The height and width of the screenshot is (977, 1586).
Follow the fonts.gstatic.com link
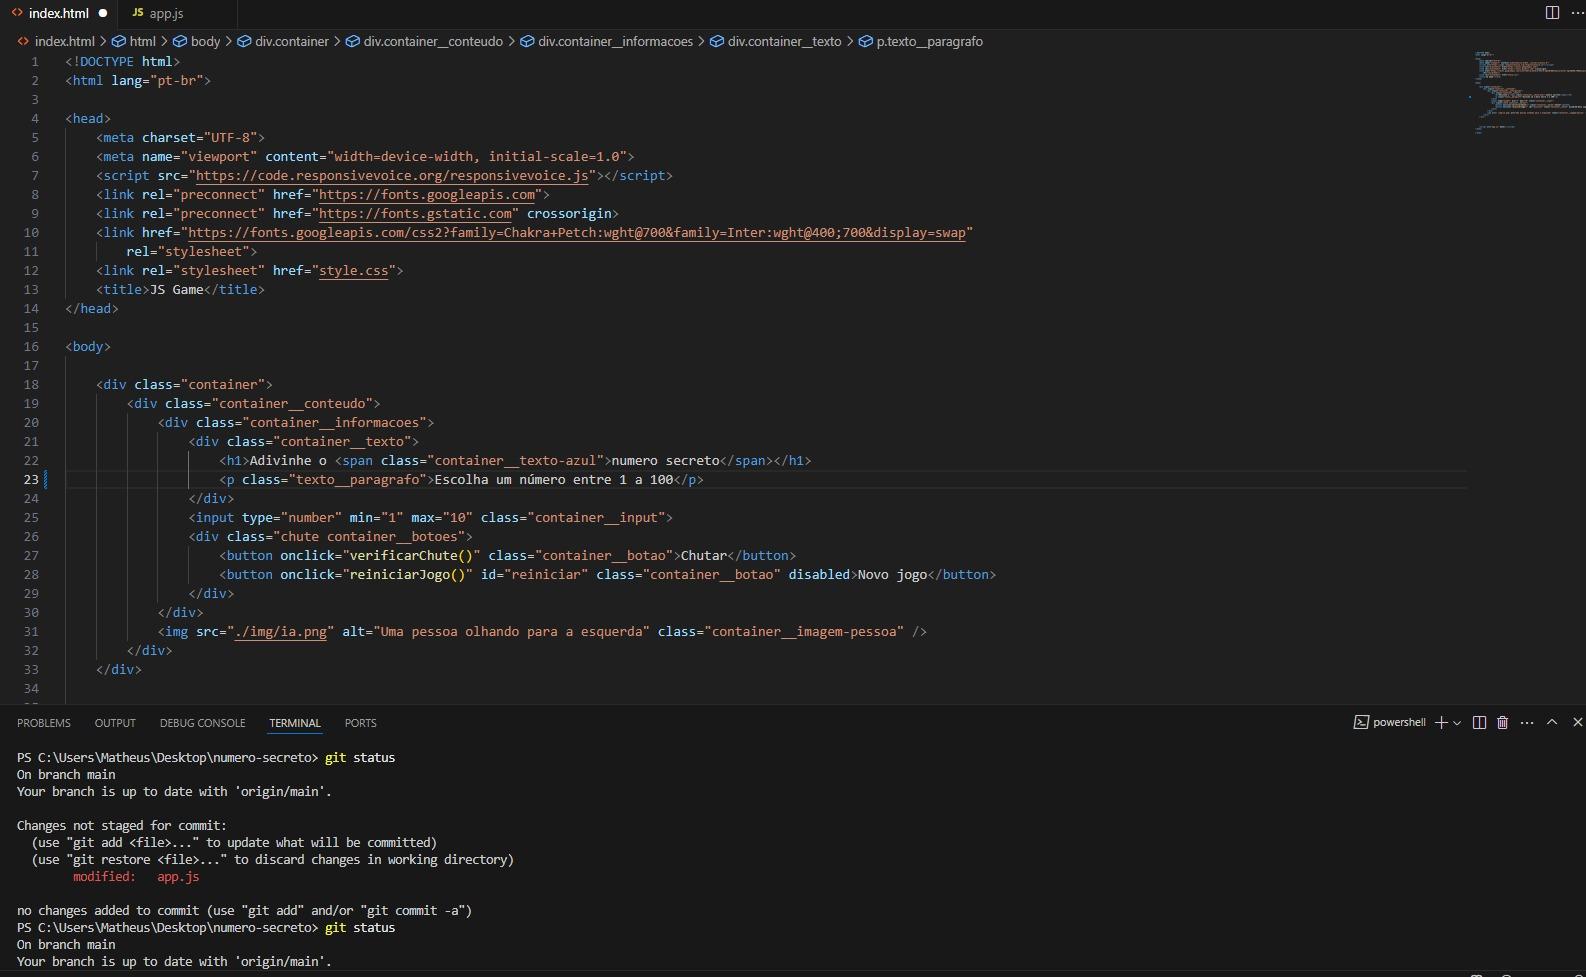click(x=415, y=213)
